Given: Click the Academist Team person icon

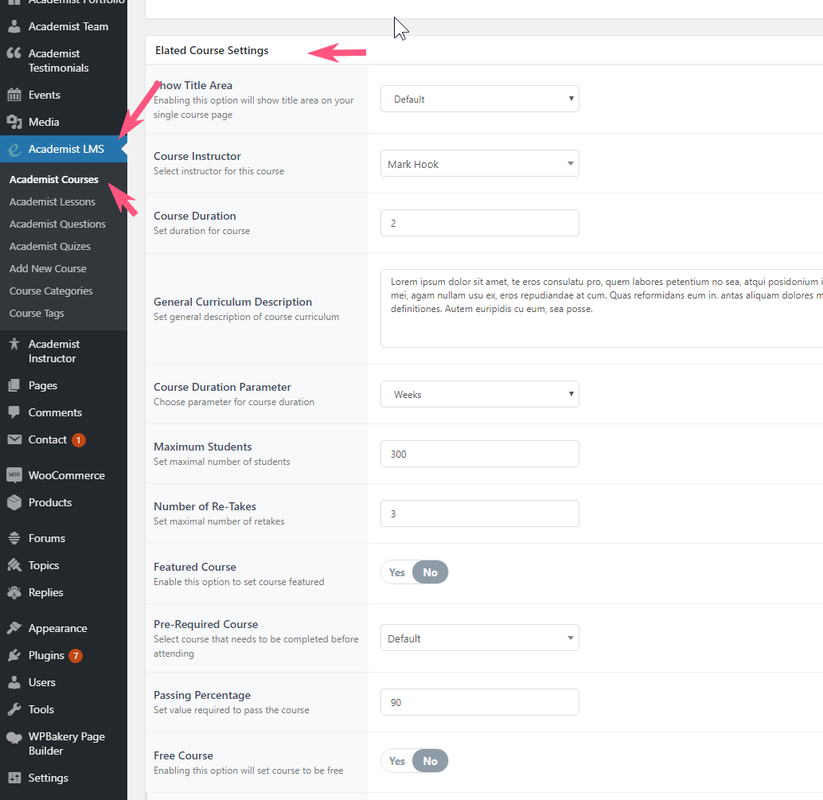Looking at the screenshot, I should coord(14,26).
